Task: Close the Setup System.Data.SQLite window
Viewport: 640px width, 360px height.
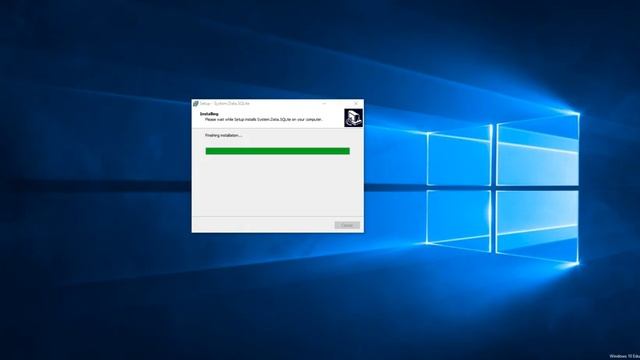Action: [356, 104]
